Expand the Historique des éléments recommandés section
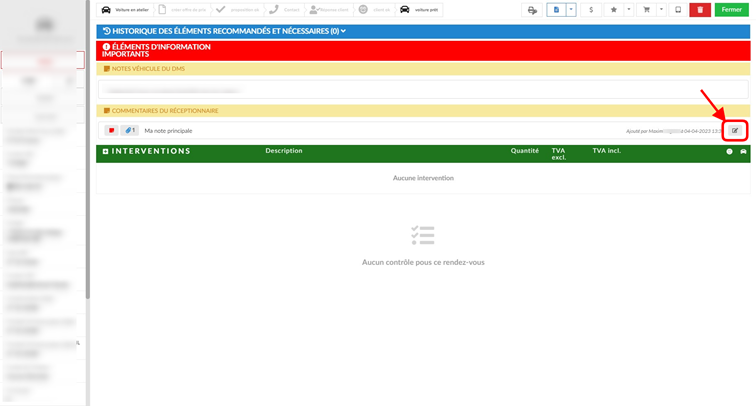Screen dimensions: 756x406 tap(225, 31)
